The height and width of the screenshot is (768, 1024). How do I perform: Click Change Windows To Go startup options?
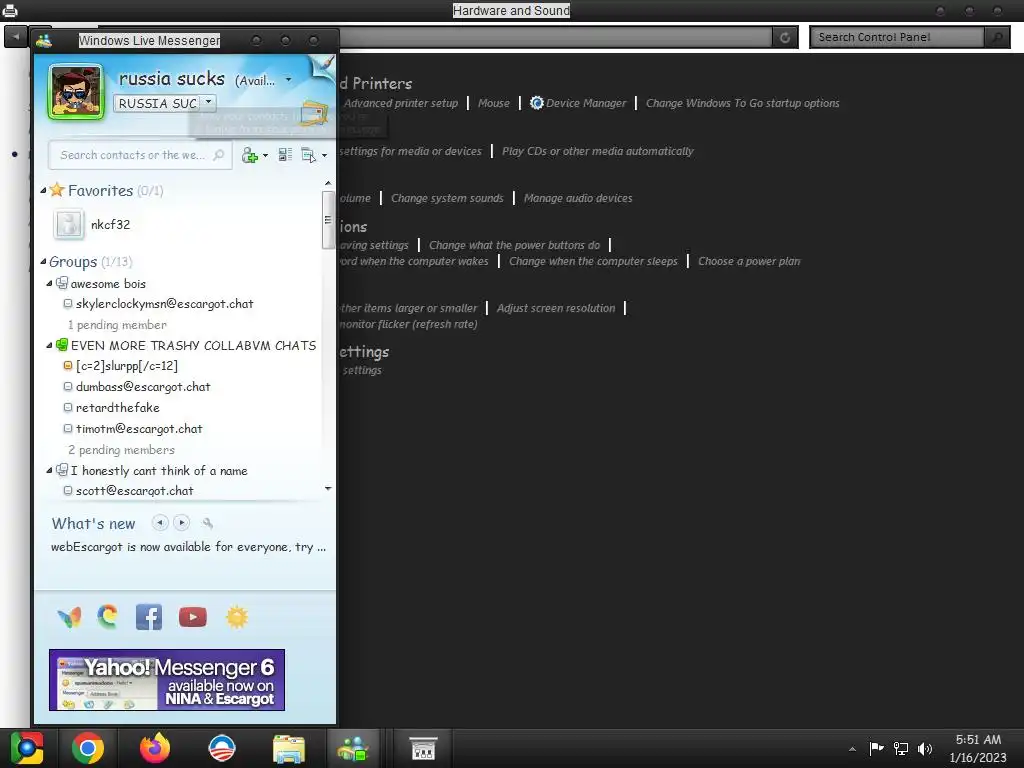tap(743, 103)
